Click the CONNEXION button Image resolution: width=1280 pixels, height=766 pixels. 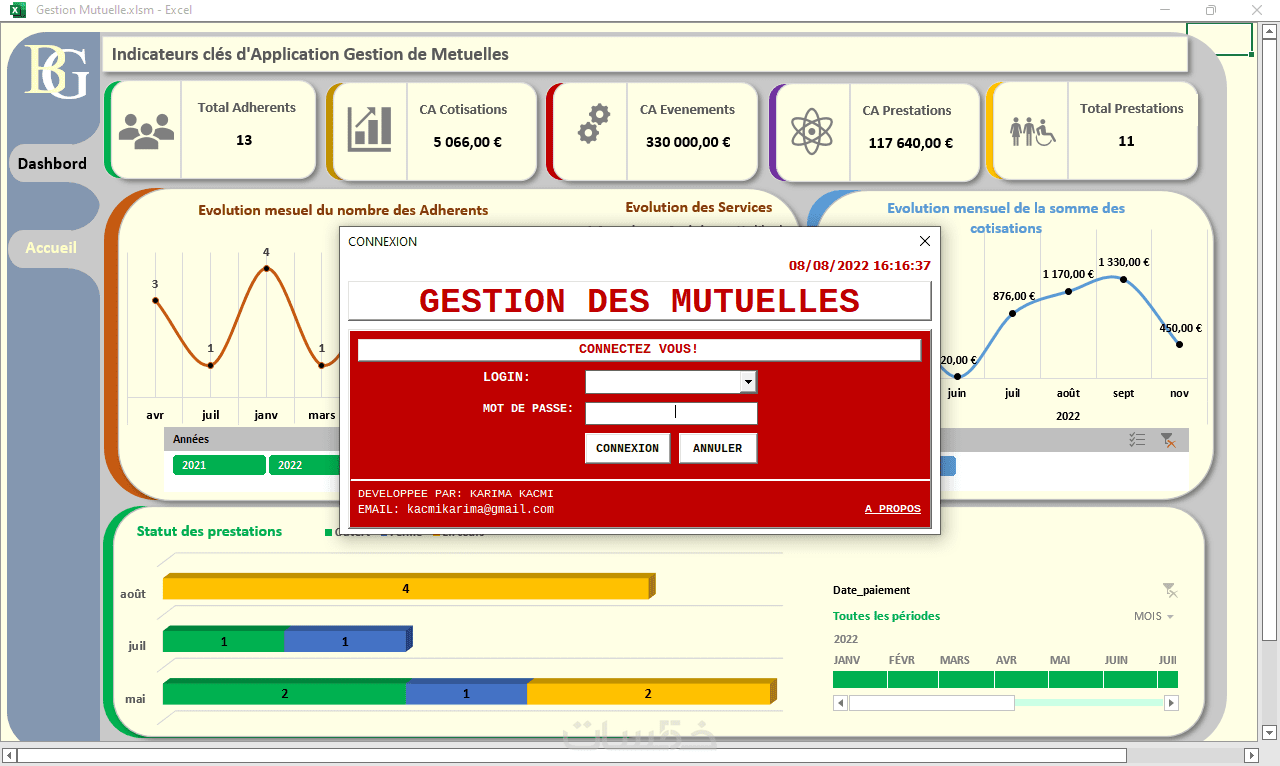click(627, 448)
